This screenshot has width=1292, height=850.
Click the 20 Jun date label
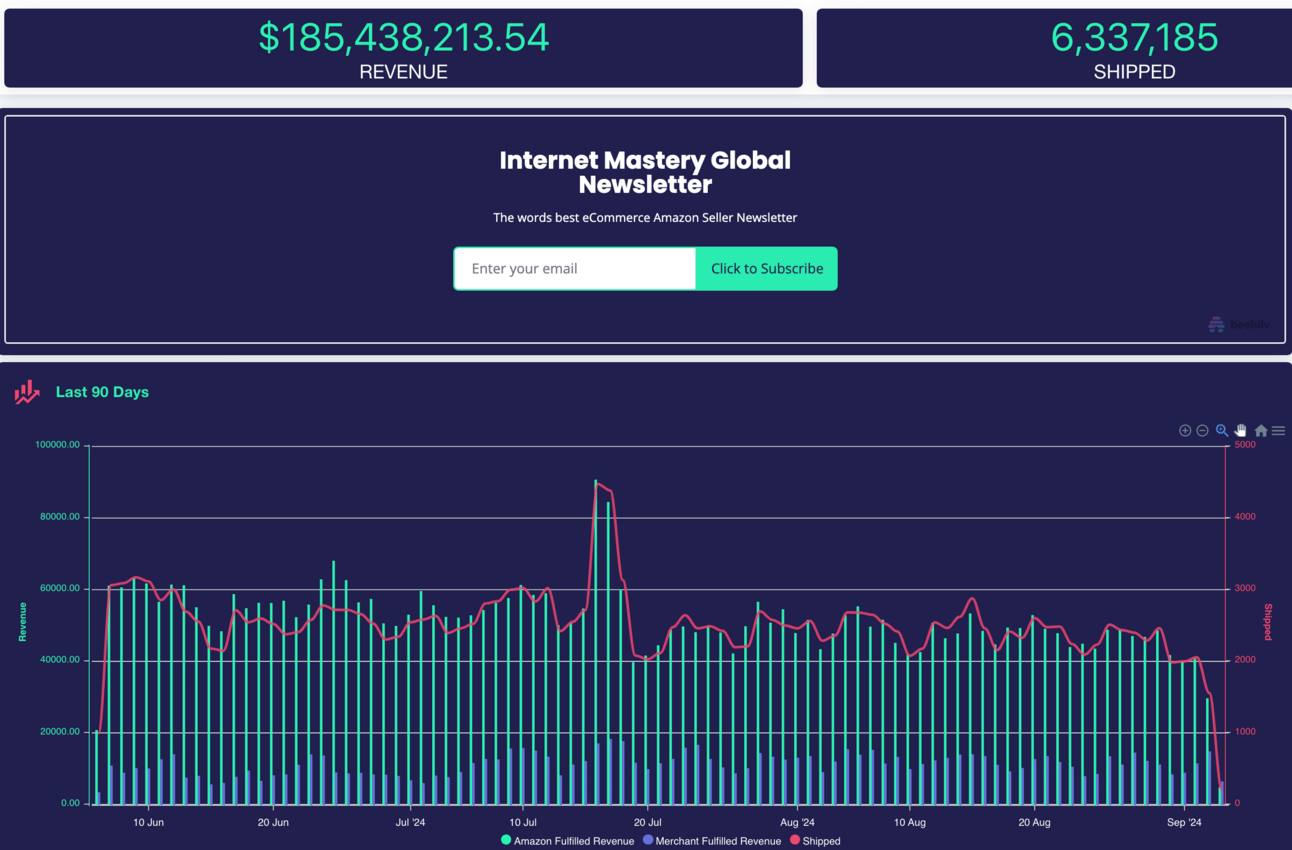[x=273, y=823]
